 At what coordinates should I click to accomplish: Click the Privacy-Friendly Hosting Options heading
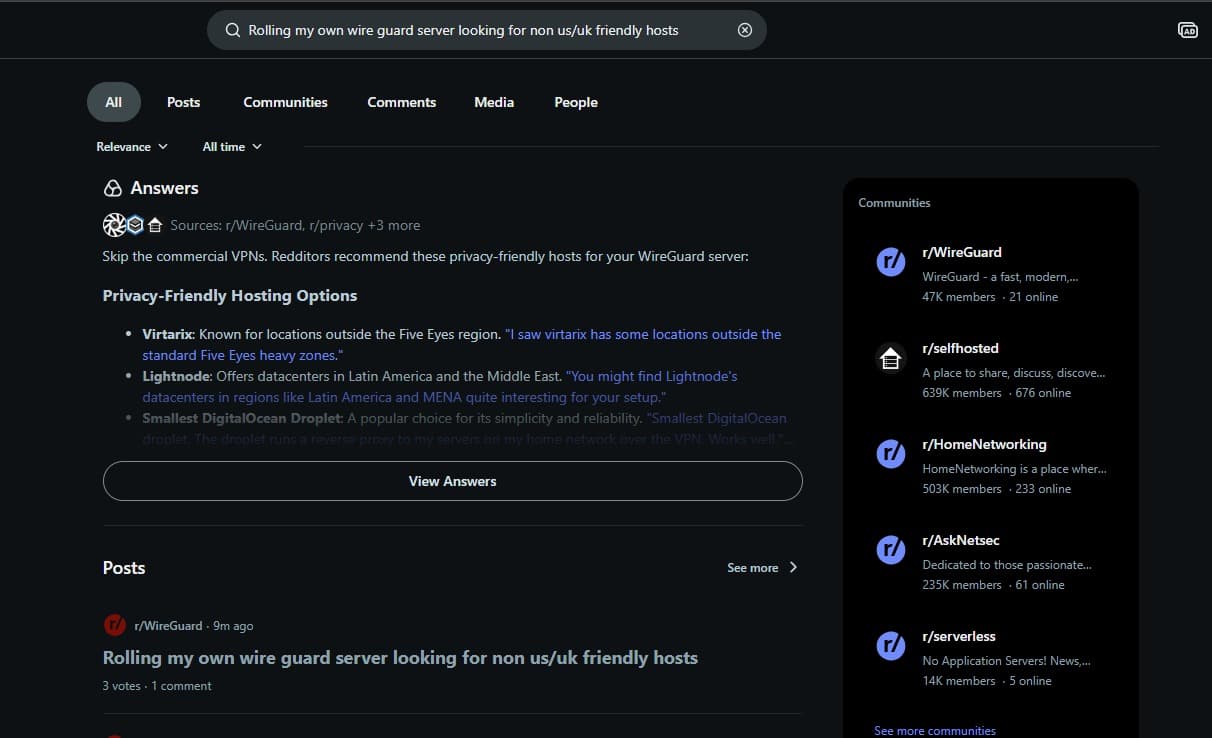(230, 296)
